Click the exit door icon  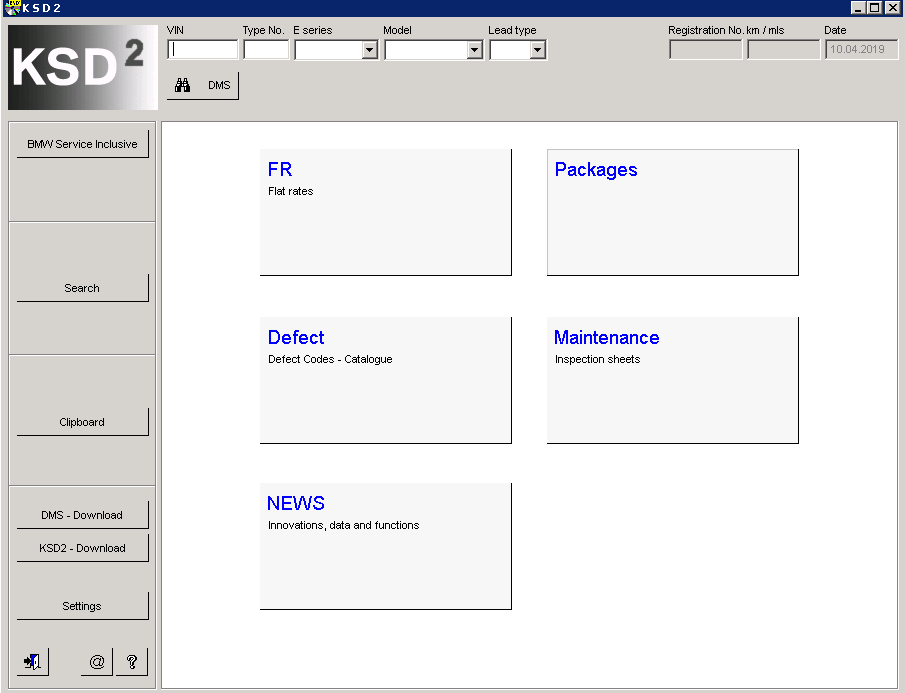pos(32,661)
